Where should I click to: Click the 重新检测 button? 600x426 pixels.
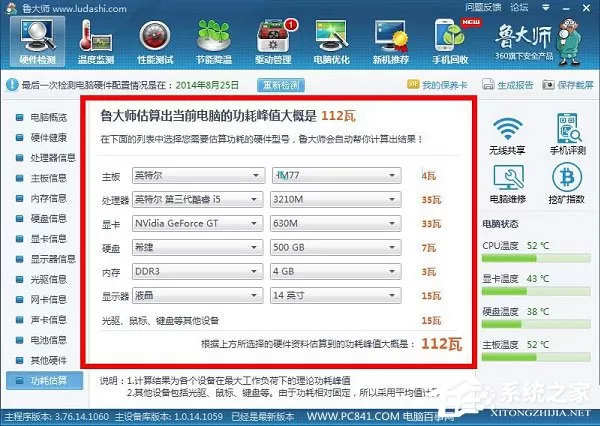tap(281, 85)
